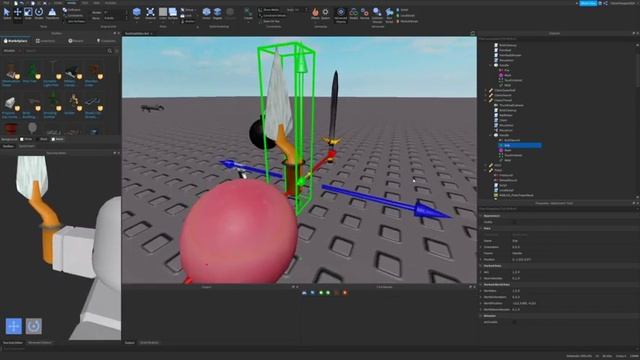
Task: Select the highlighted Explorer item
Action: pyautogui.click(x=520, y=145)
